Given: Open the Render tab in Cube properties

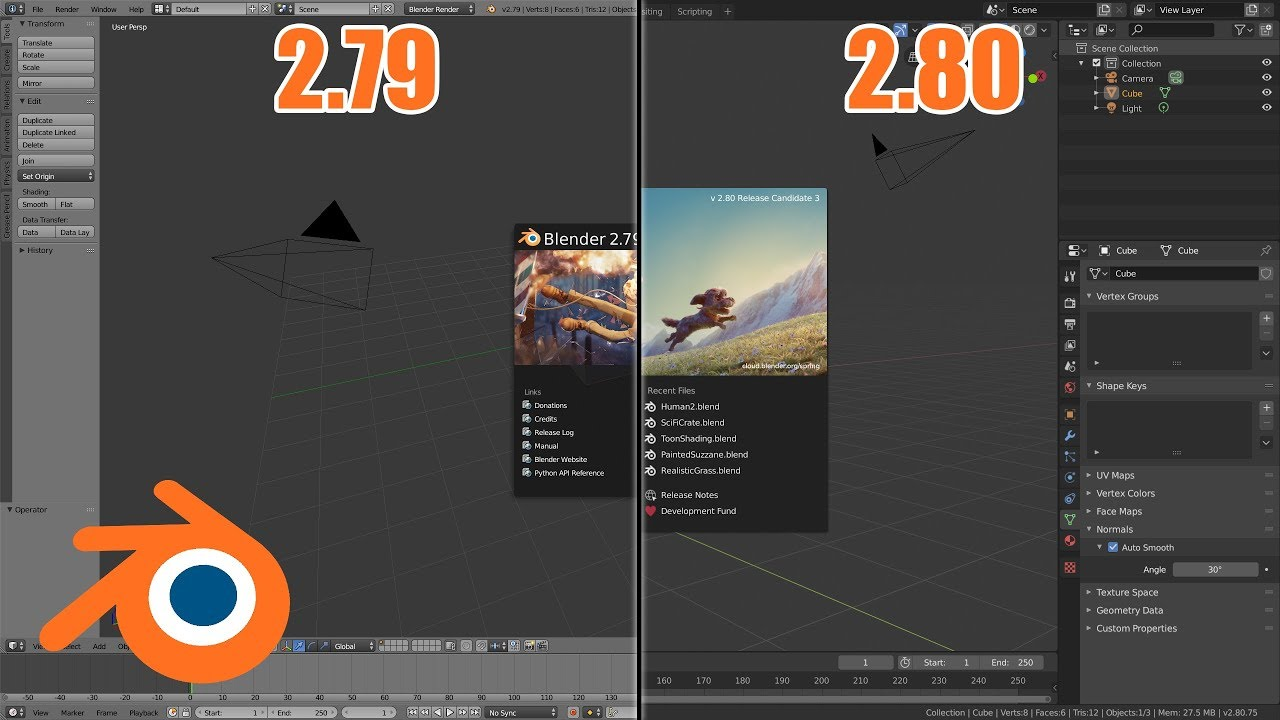Looking at the screenshot, I should click(1070, 303).
